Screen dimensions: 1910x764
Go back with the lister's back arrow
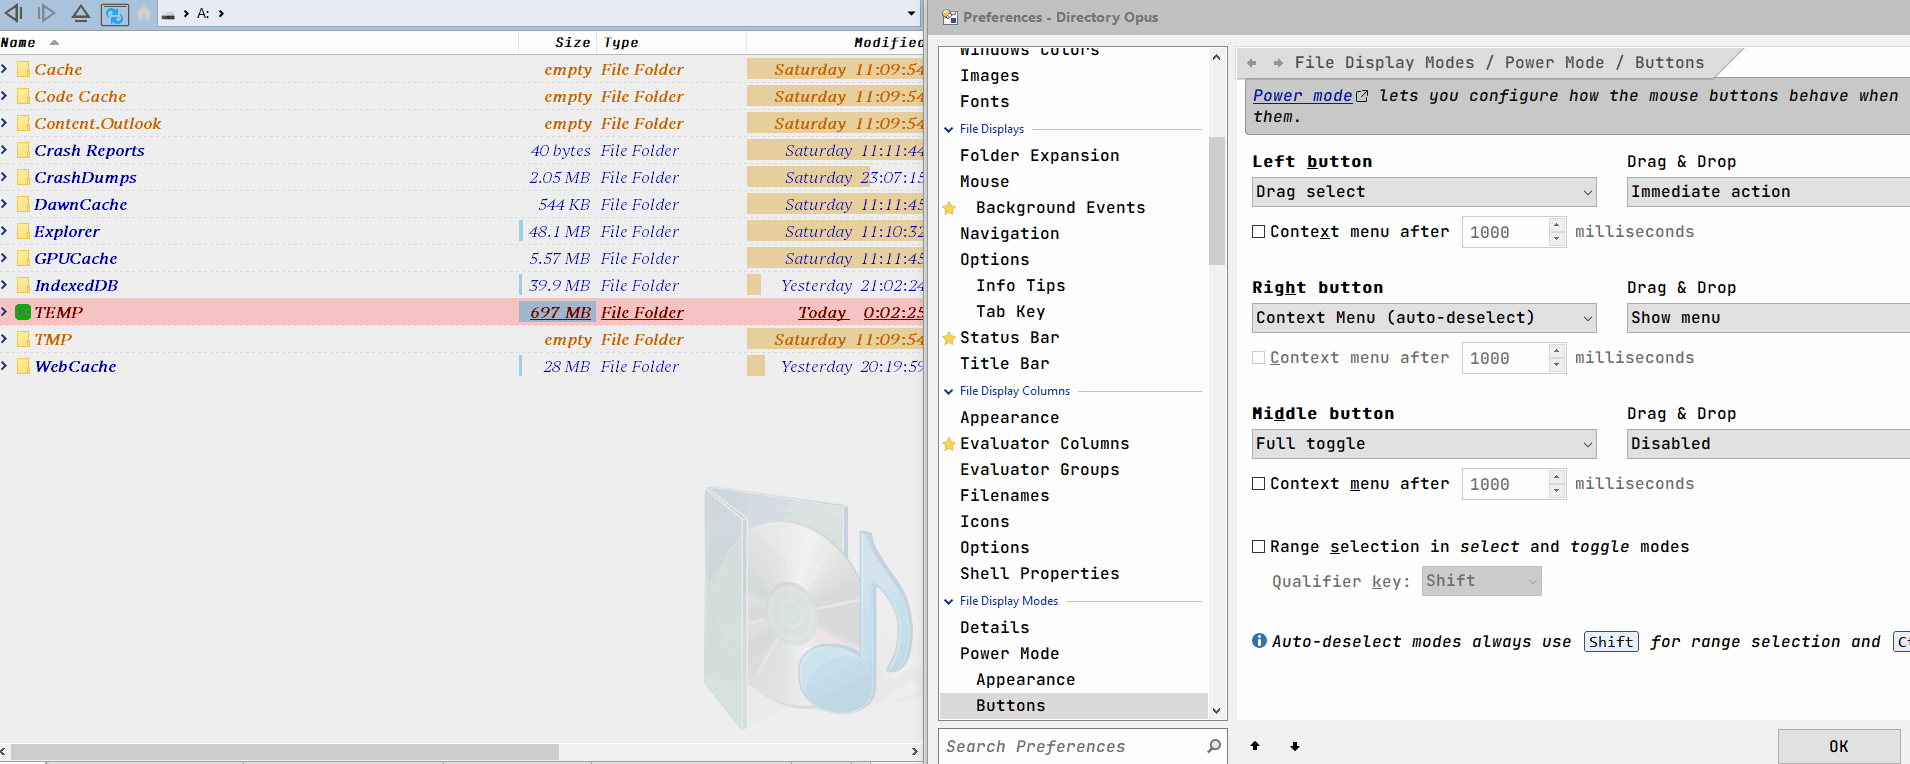coord(14,13)
